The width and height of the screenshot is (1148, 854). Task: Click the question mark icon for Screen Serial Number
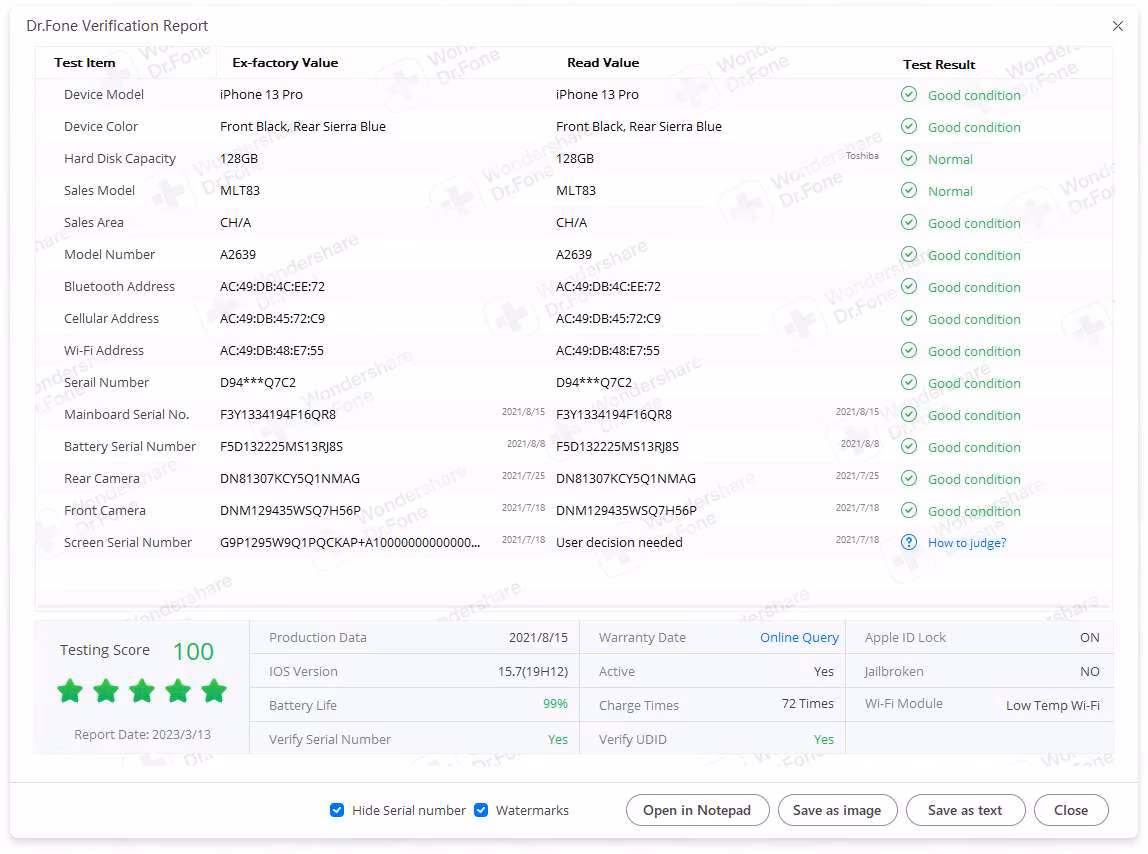(909, 542)
